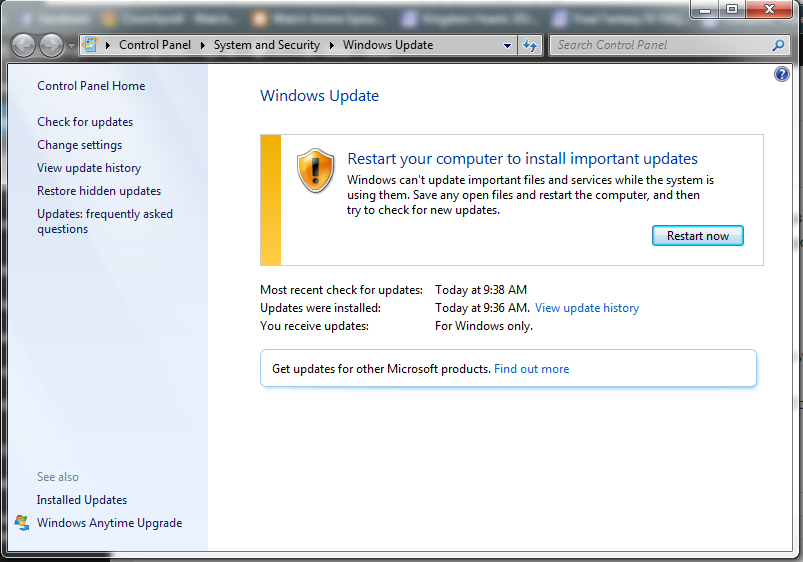Open View update history in sidebar
The width and height of the screenshot is (803, 562).
click(89, 168)
